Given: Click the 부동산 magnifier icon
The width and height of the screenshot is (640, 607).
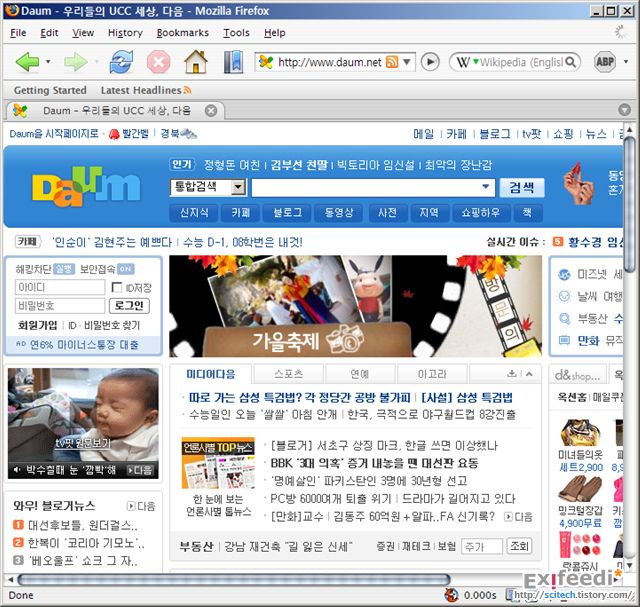Looking at the screenshot, I should point(564,318).
